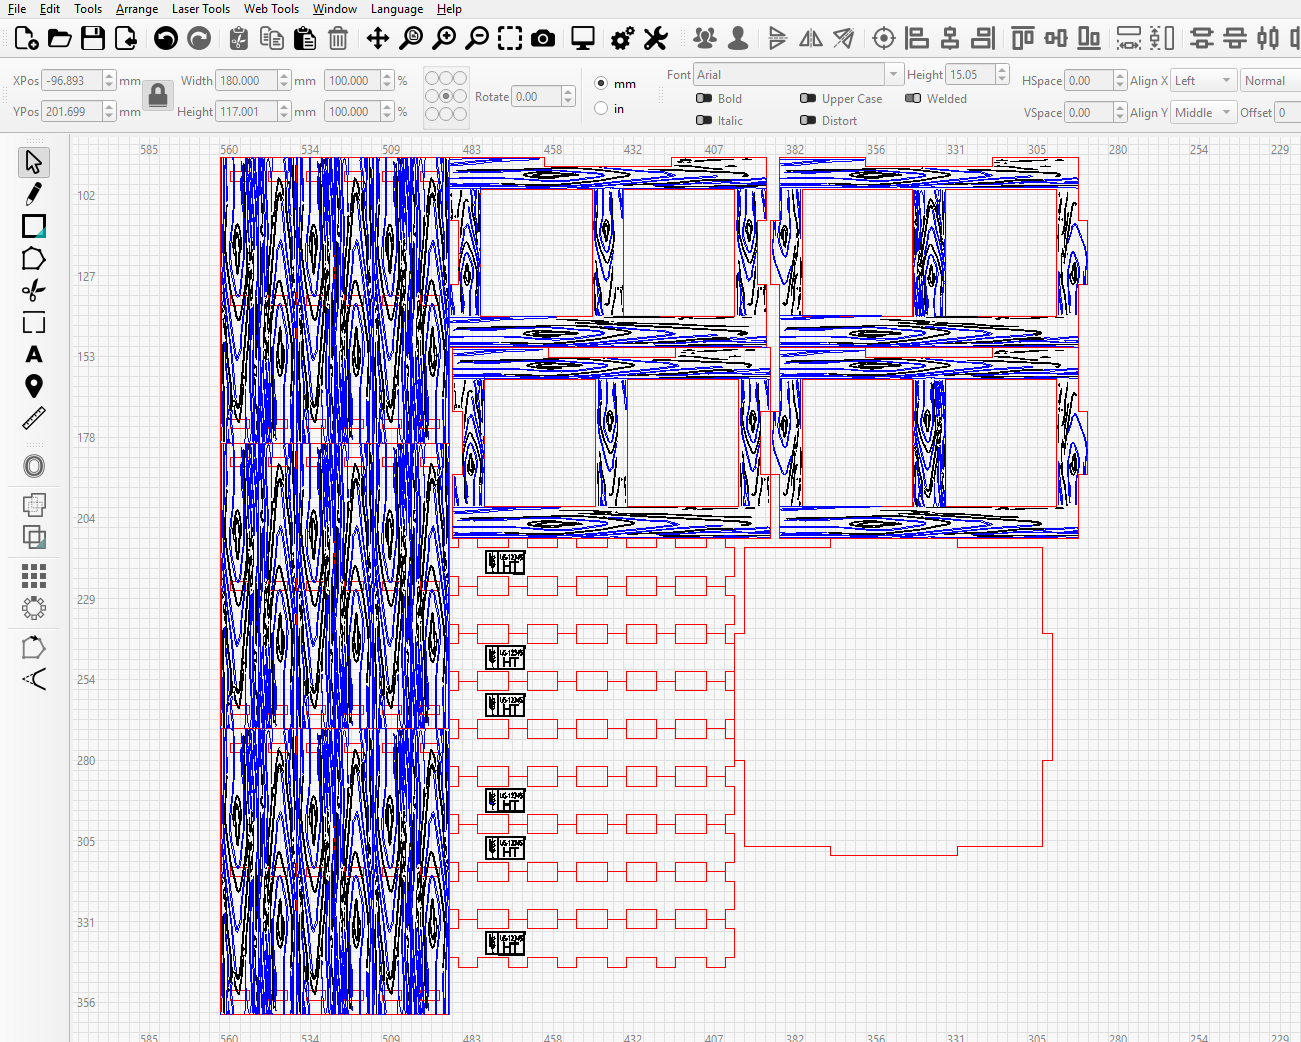Viewport: 1301px width, 1042px height.
Task: Click the Delete trash icon
Action: (338, 38)
